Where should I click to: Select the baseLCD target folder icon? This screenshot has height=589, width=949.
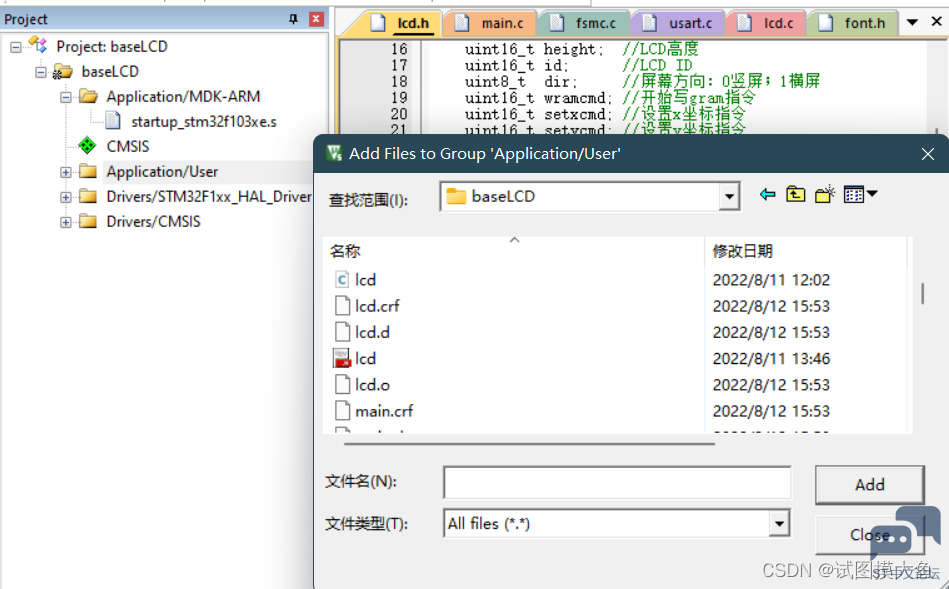[62, 71]
